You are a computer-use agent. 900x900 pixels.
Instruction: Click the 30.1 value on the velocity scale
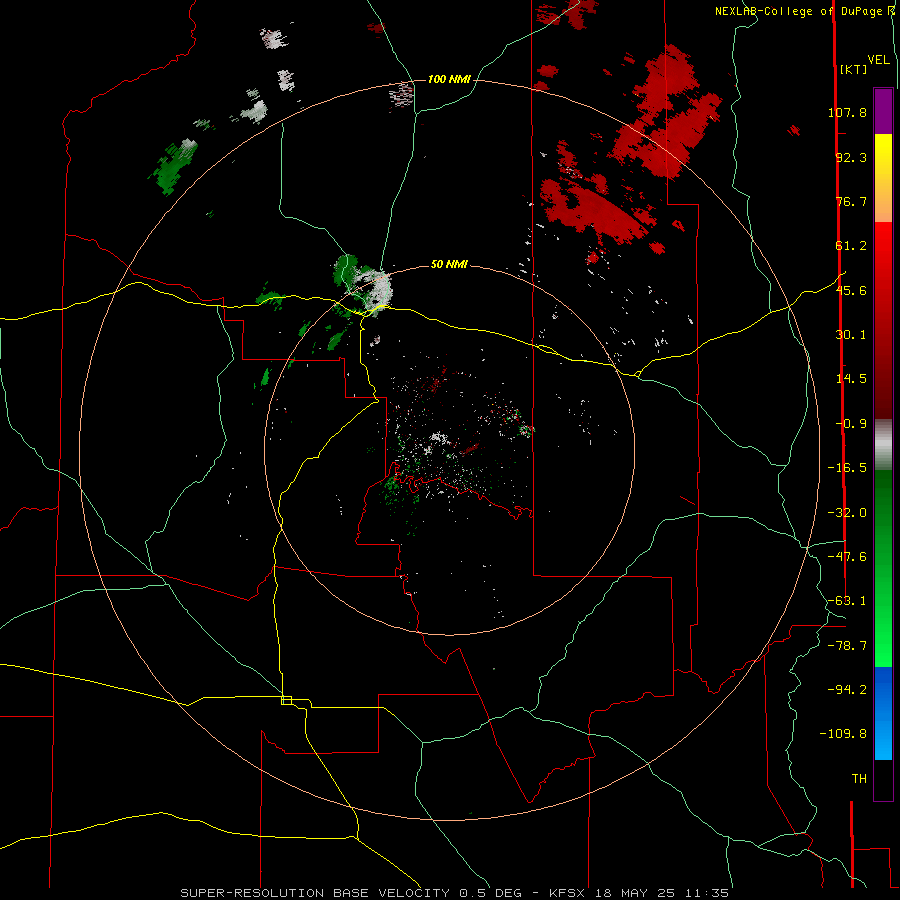click(x=851, y=335)
